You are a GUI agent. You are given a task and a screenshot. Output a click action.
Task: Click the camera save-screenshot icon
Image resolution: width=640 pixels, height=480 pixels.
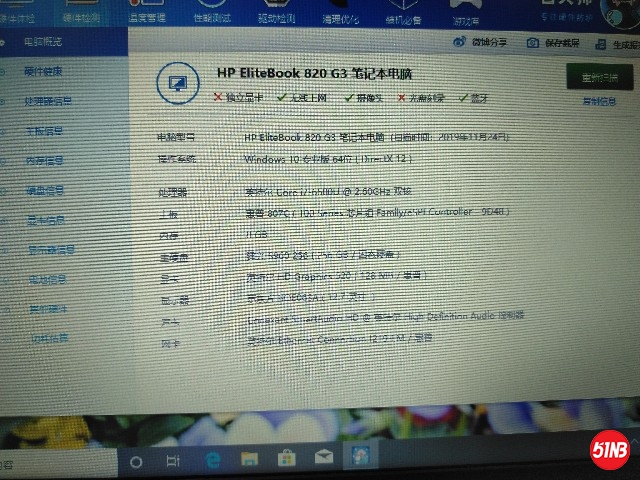[x=533, y=42]
